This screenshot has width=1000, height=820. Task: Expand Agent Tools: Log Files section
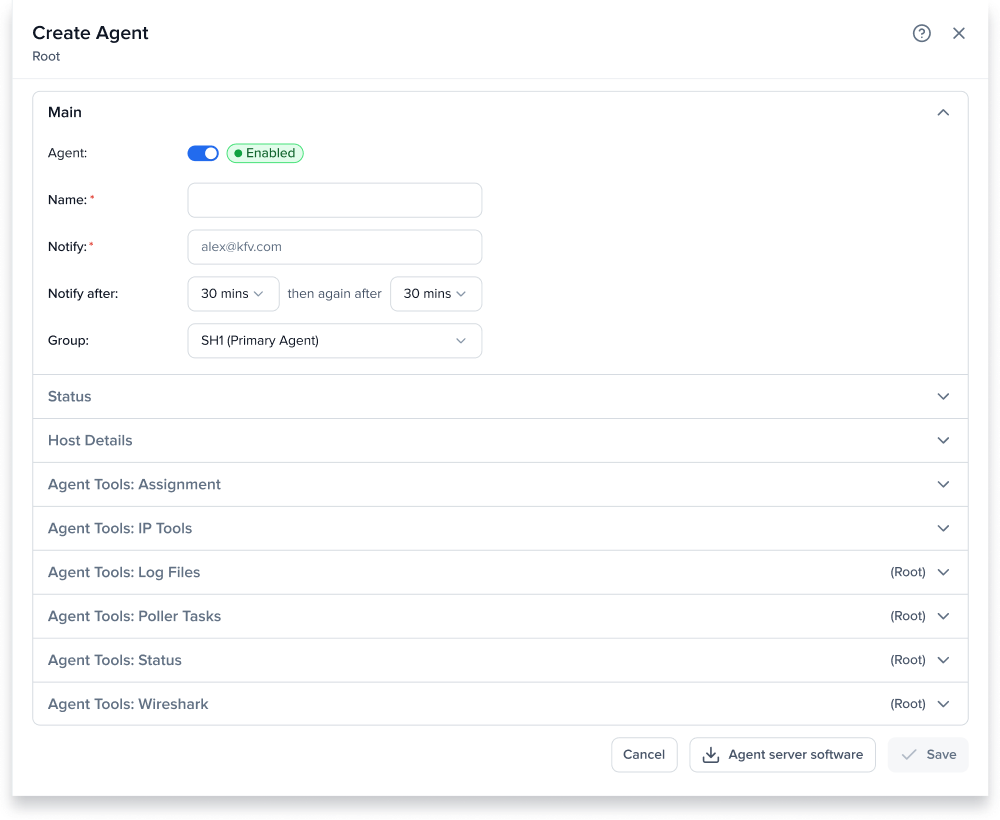(500, 573)
